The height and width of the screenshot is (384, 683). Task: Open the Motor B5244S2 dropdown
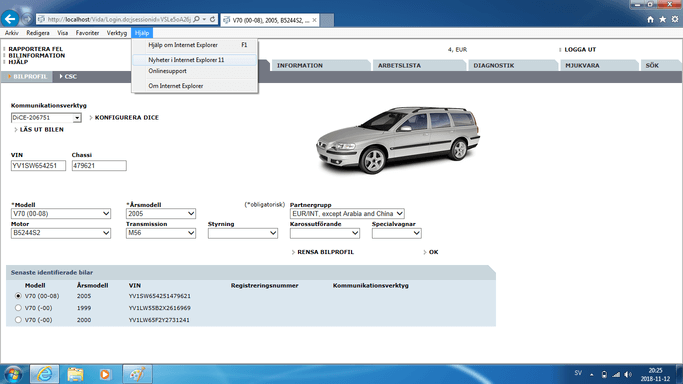(x=61, y=233)
